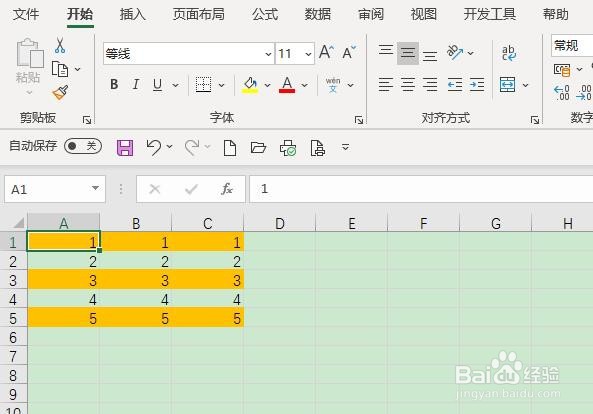Switch to the 数据 tab
This screenshot has width=593, height=414.
click(x=318, y=14)
